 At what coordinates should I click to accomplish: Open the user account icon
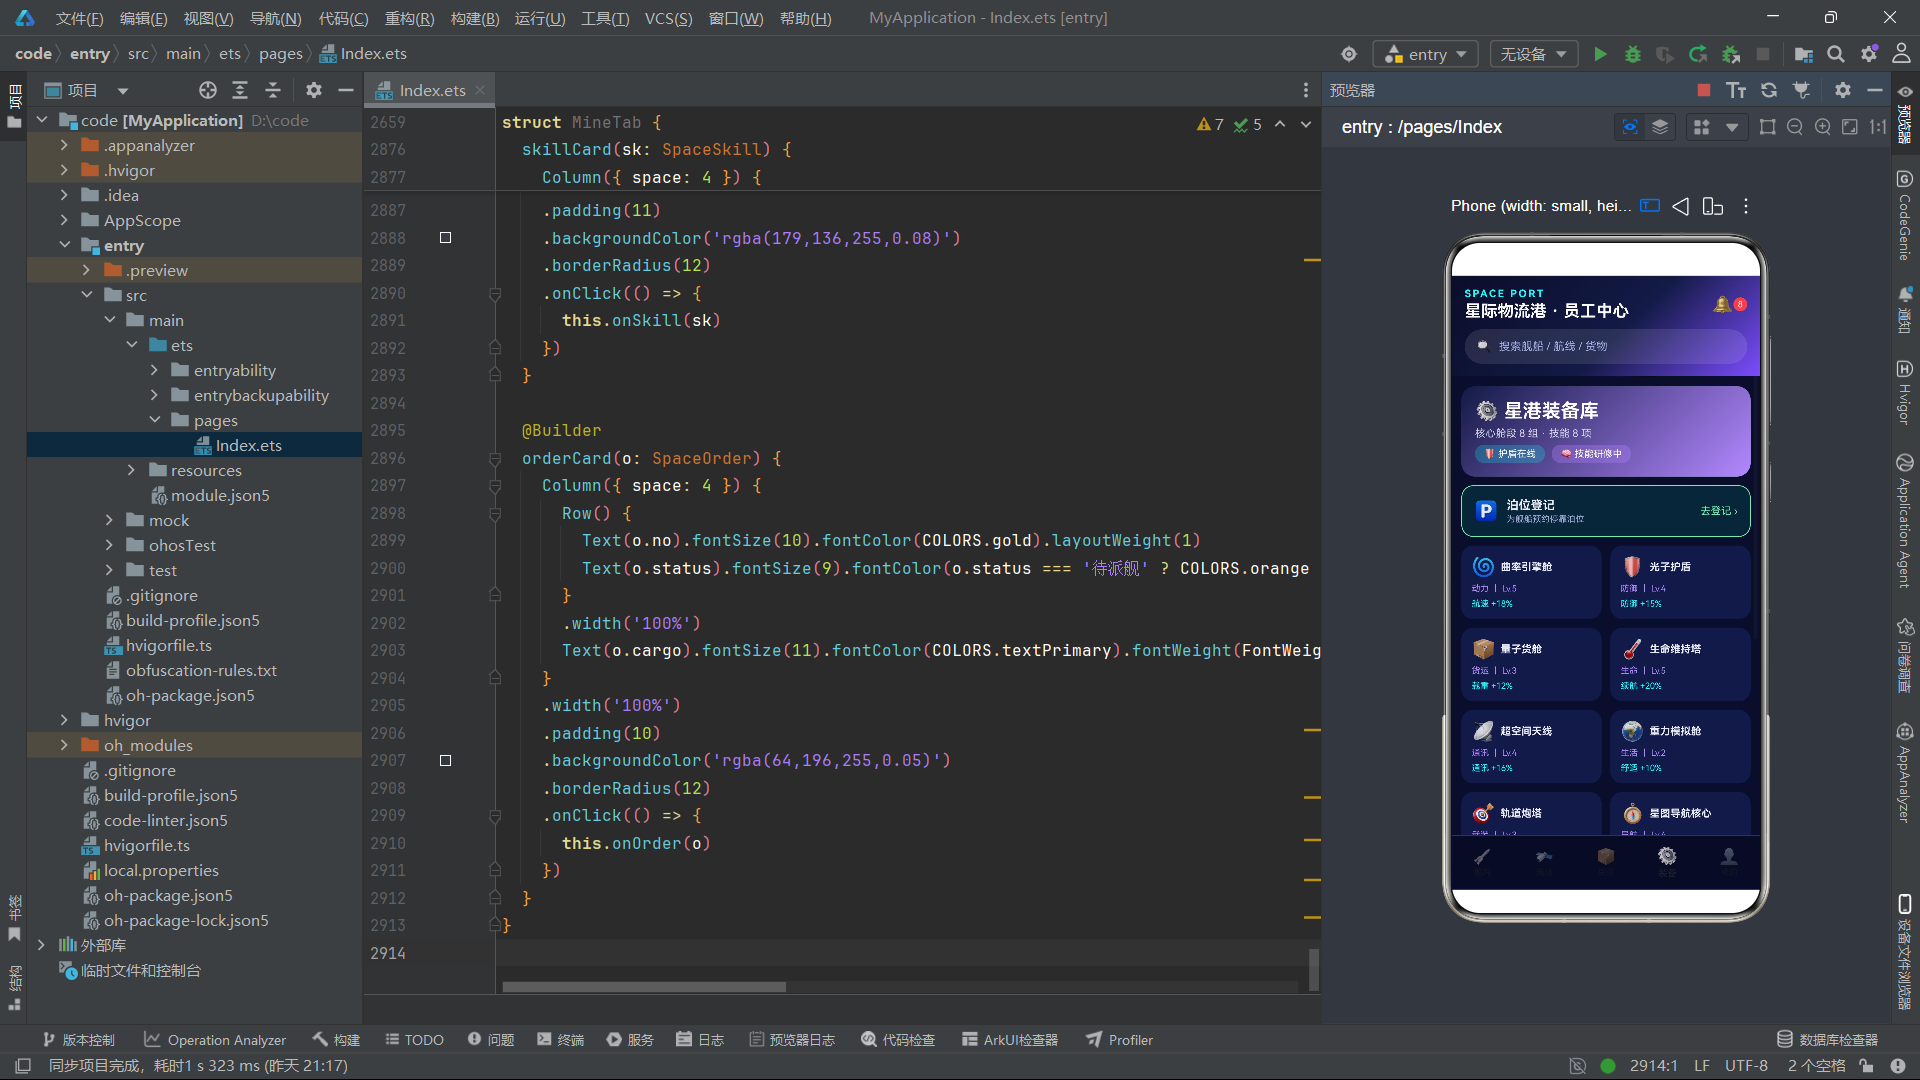[1901, 54]
